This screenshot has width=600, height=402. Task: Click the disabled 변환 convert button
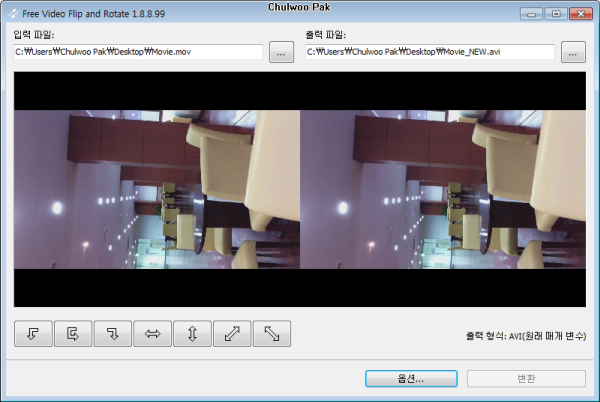point(526,379)
